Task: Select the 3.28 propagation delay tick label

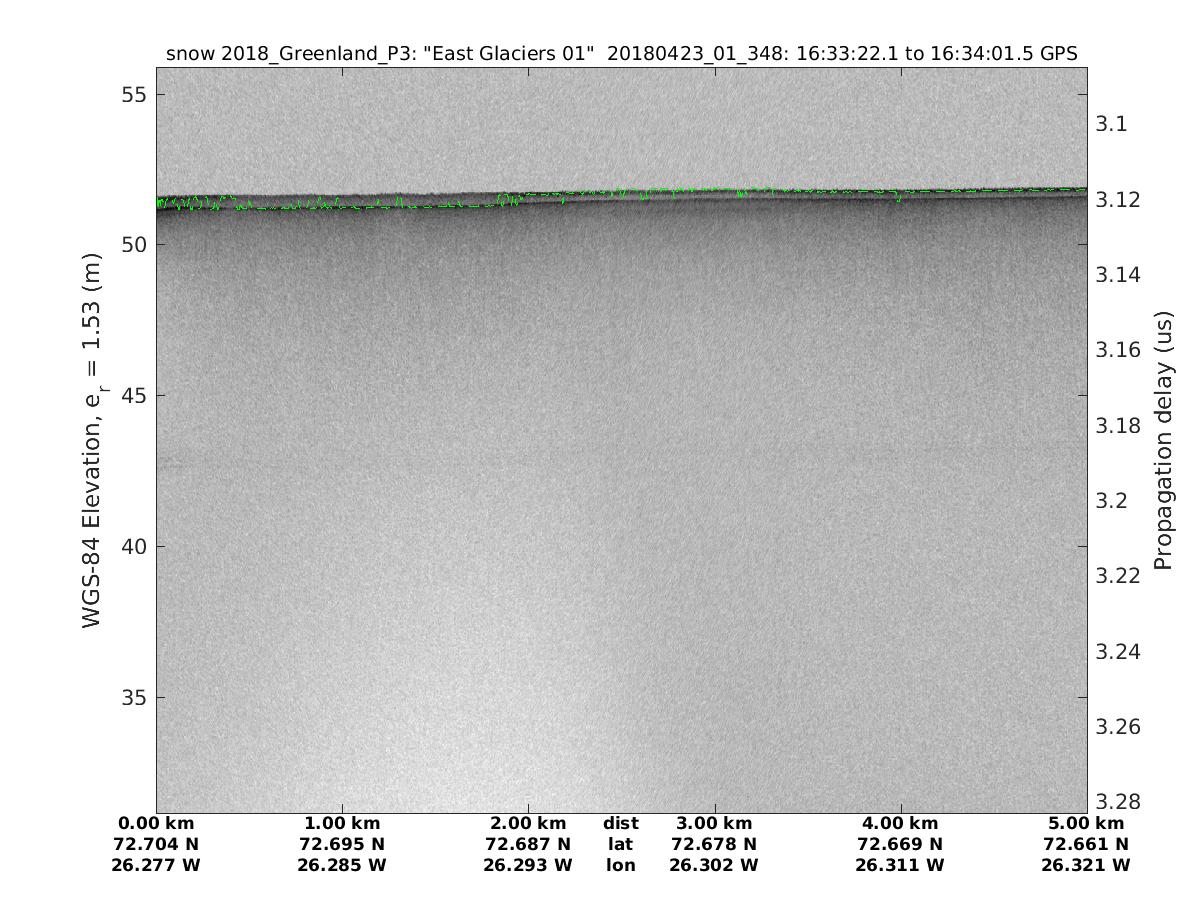Action: [1117, 802]
